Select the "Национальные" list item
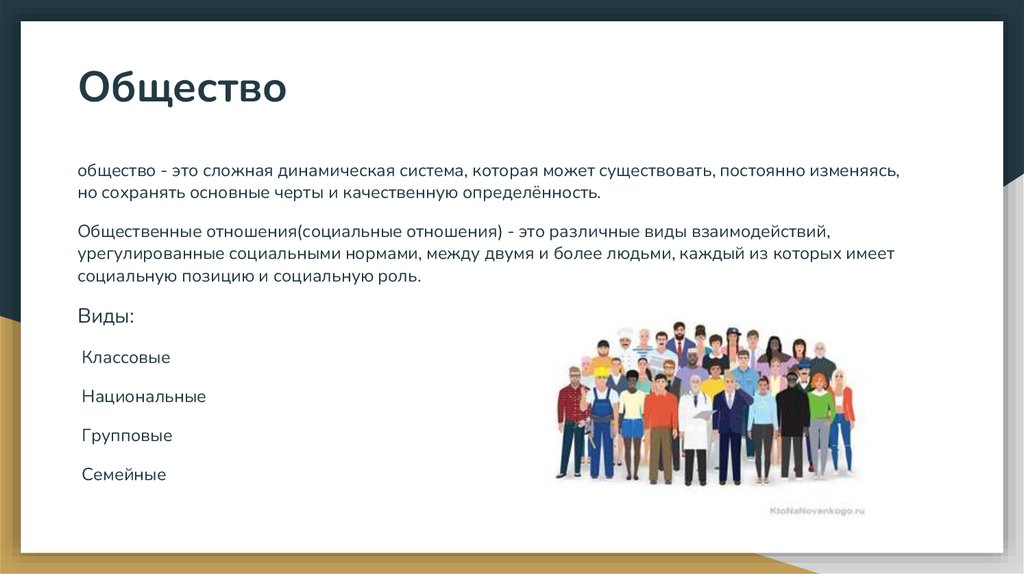The image size is (1024, 574). 144,396
